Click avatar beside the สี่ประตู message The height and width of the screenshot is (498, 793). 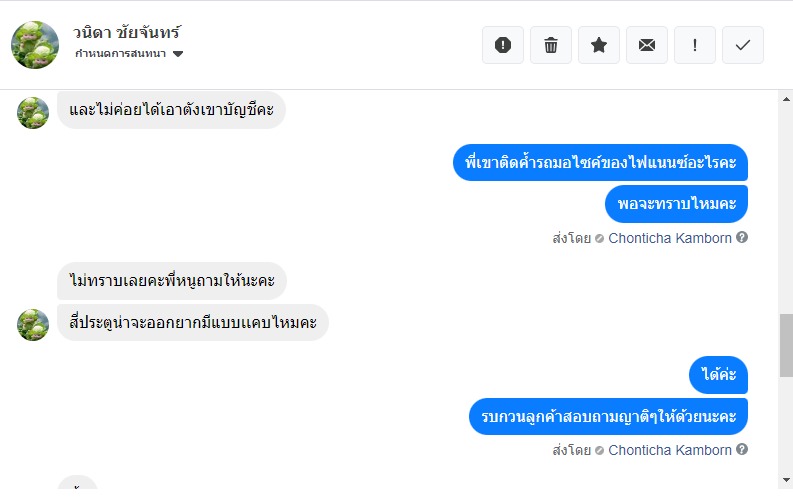33,325
